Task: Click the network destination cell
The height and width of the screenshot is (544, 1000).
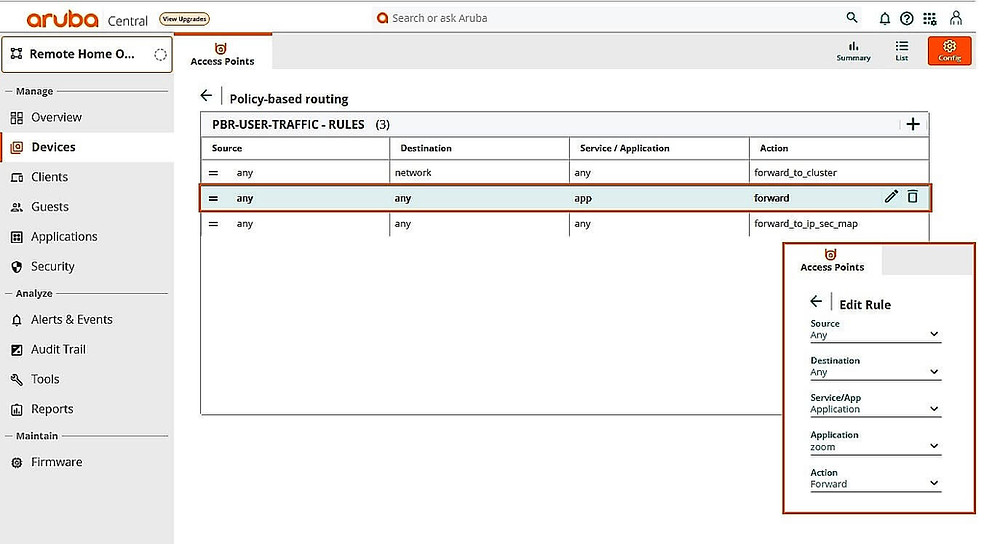Action: 413,173
